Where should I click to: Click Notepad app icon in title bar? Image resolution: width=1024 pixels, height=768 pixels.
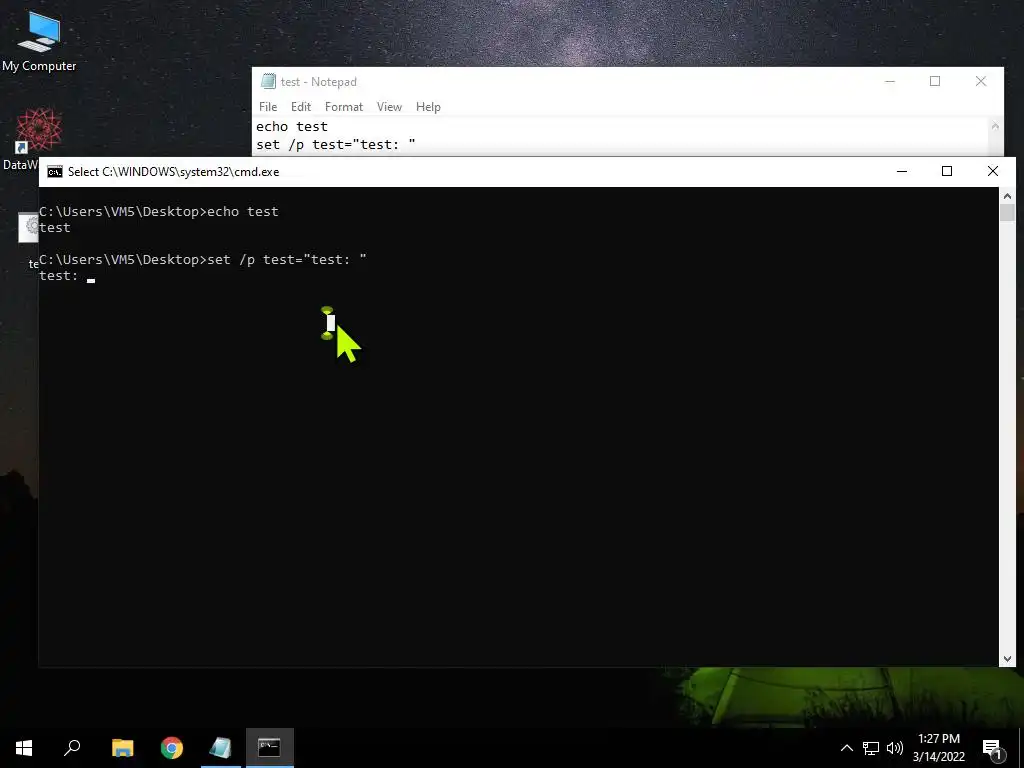point(268,82)
